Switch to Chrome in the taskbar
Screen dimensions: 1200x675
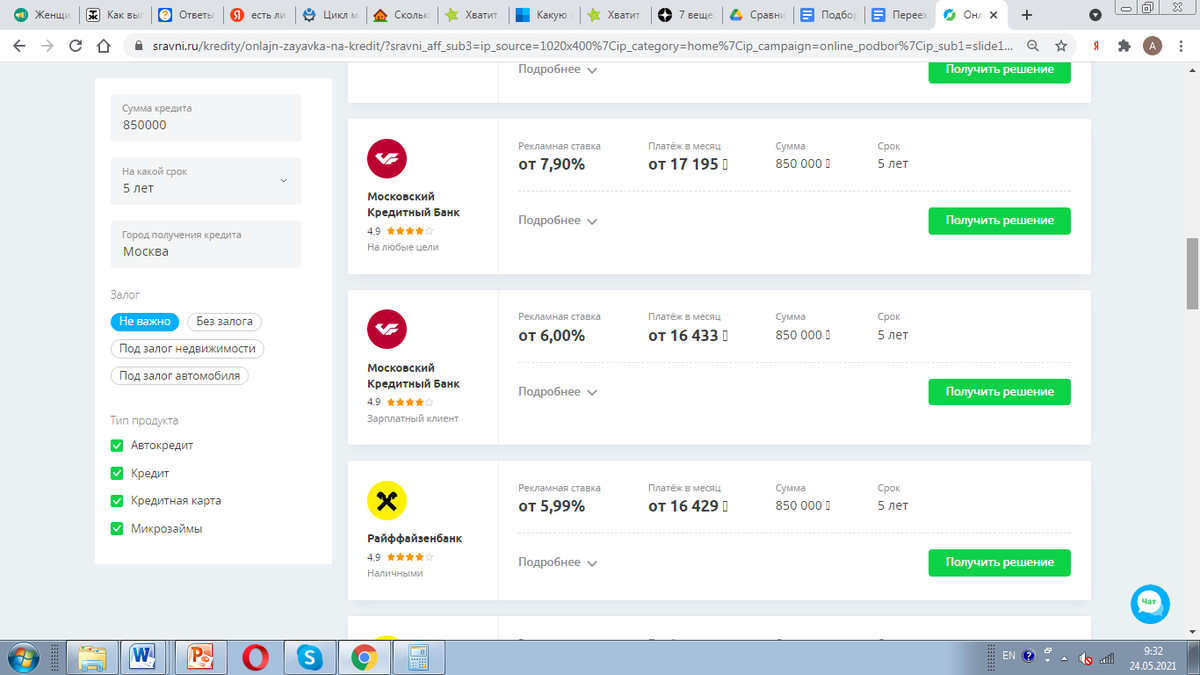pos(363,657)
